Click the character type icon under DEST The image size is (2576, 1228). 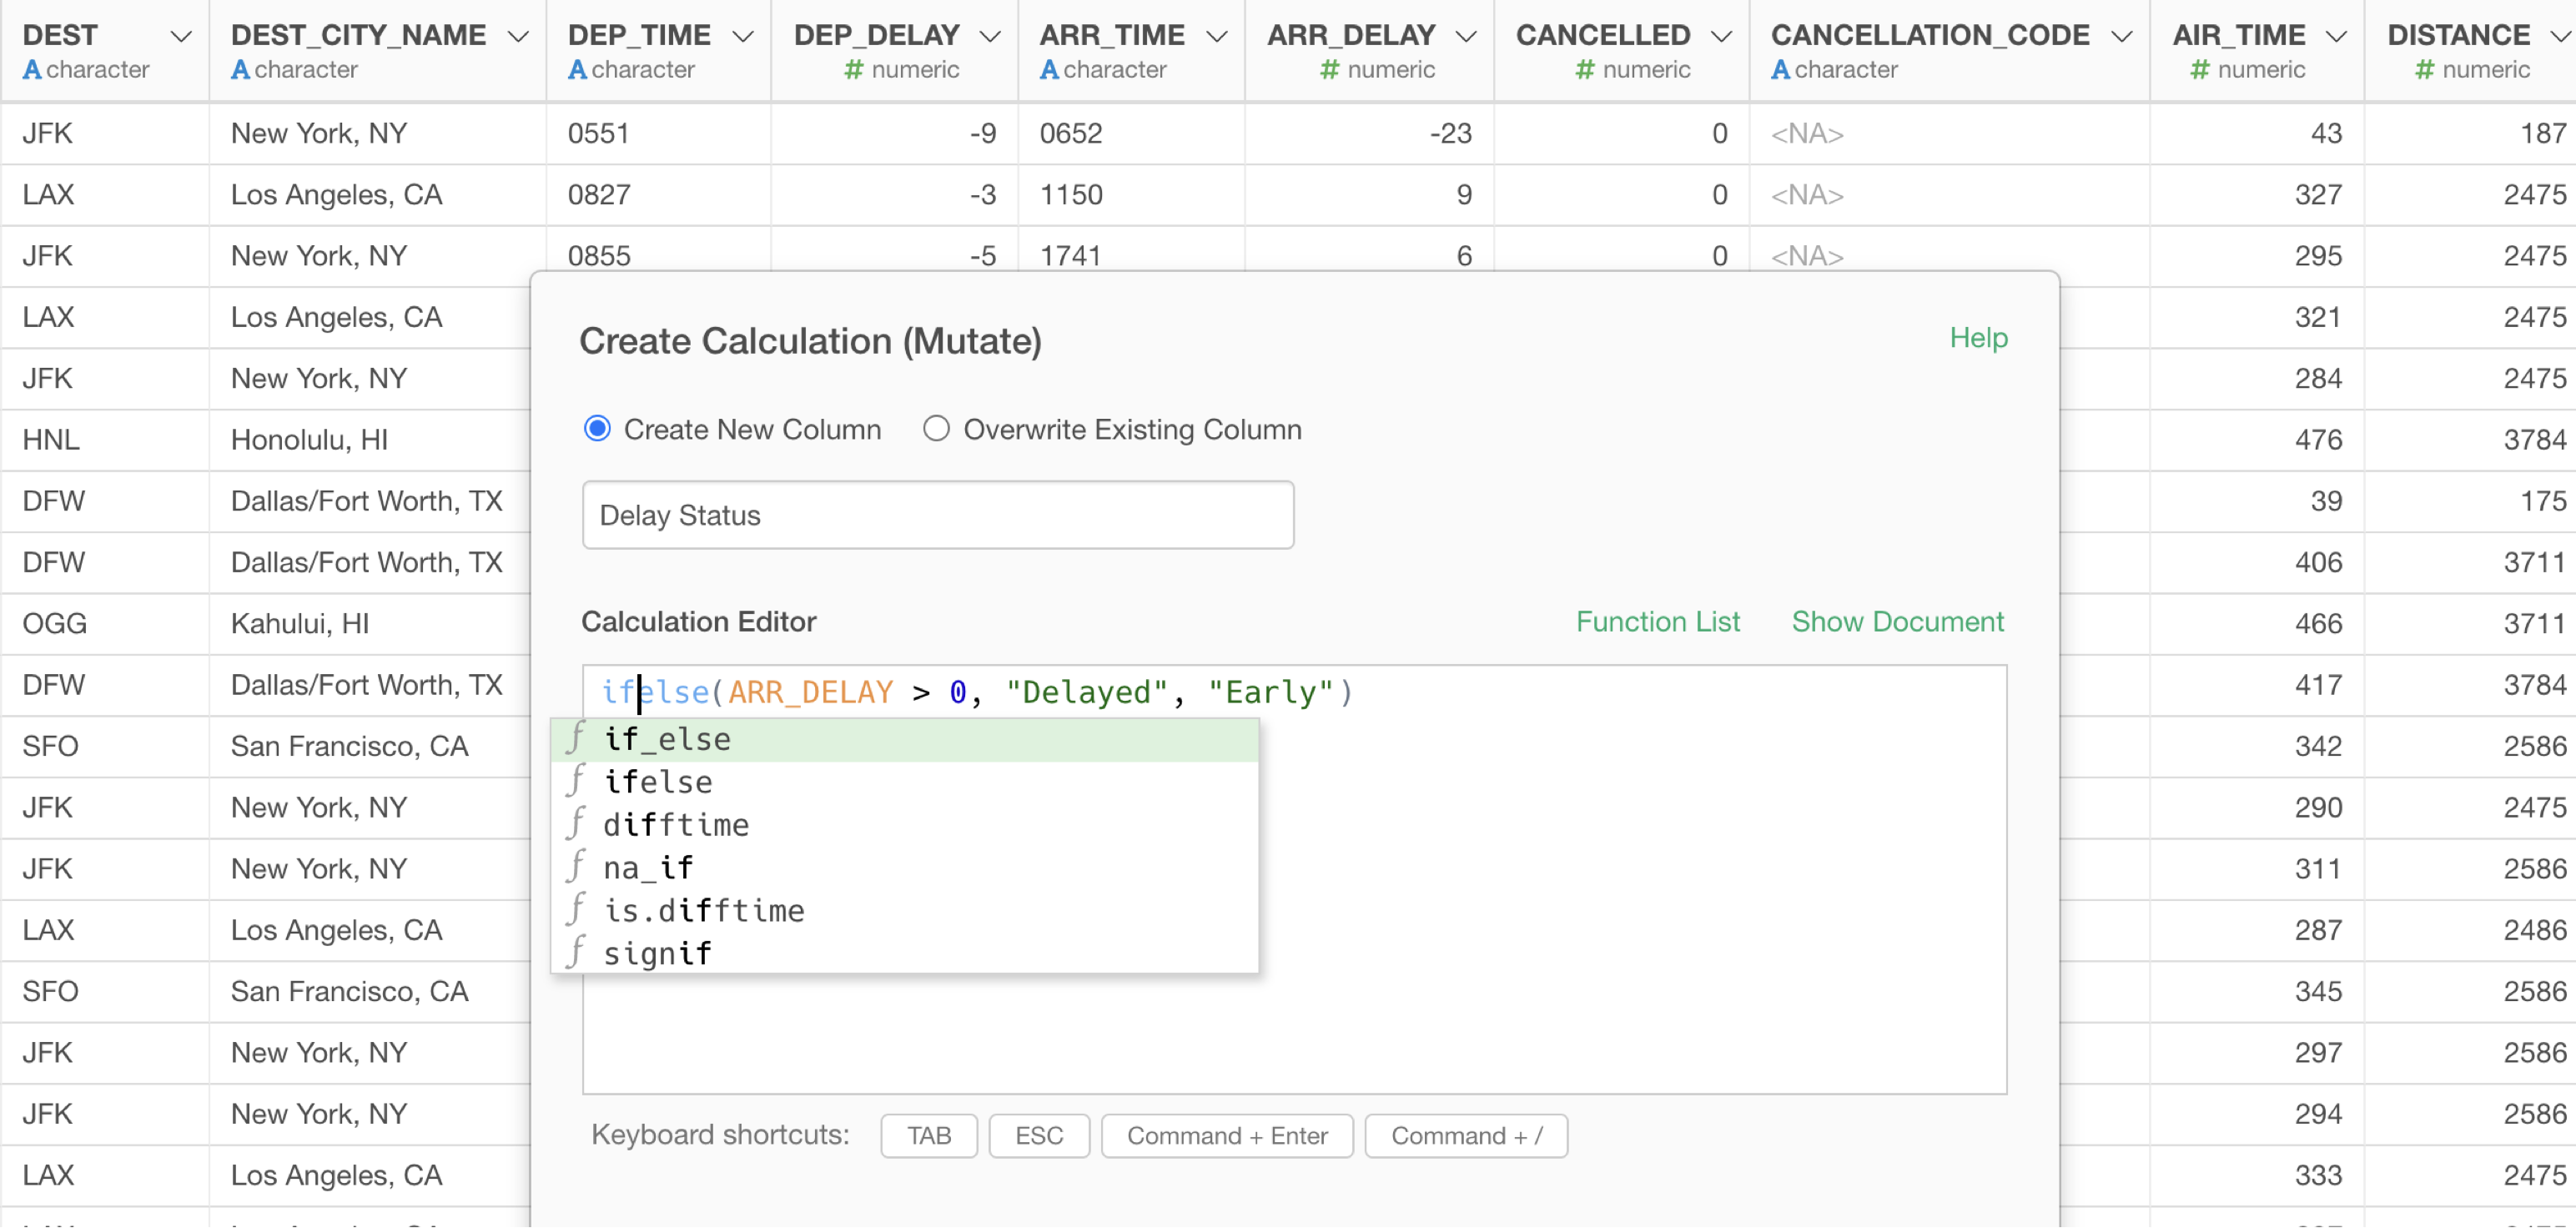point(32,70)
